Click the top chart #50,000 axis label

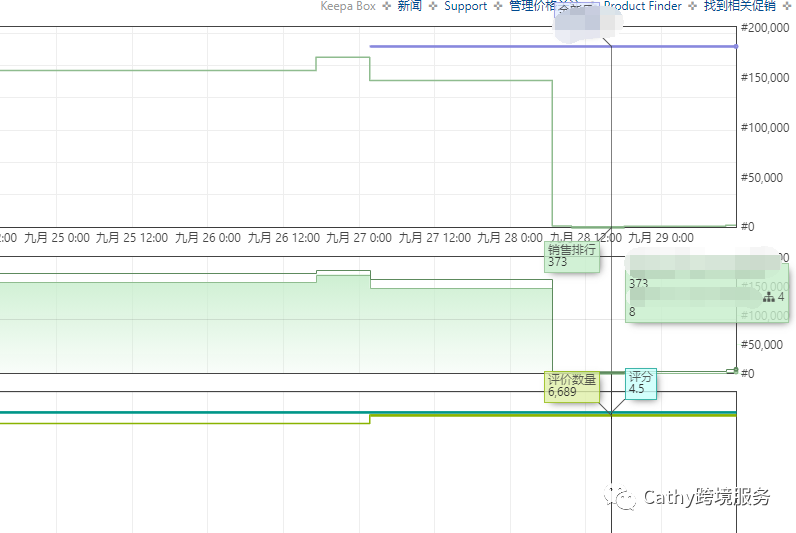click(761, 178)
